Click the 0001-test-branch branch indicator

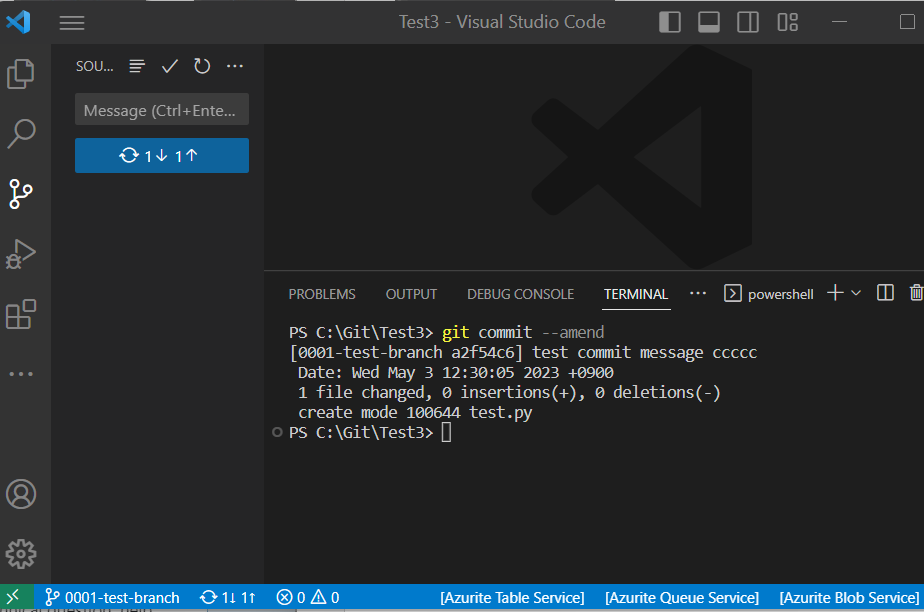(112, 597)
